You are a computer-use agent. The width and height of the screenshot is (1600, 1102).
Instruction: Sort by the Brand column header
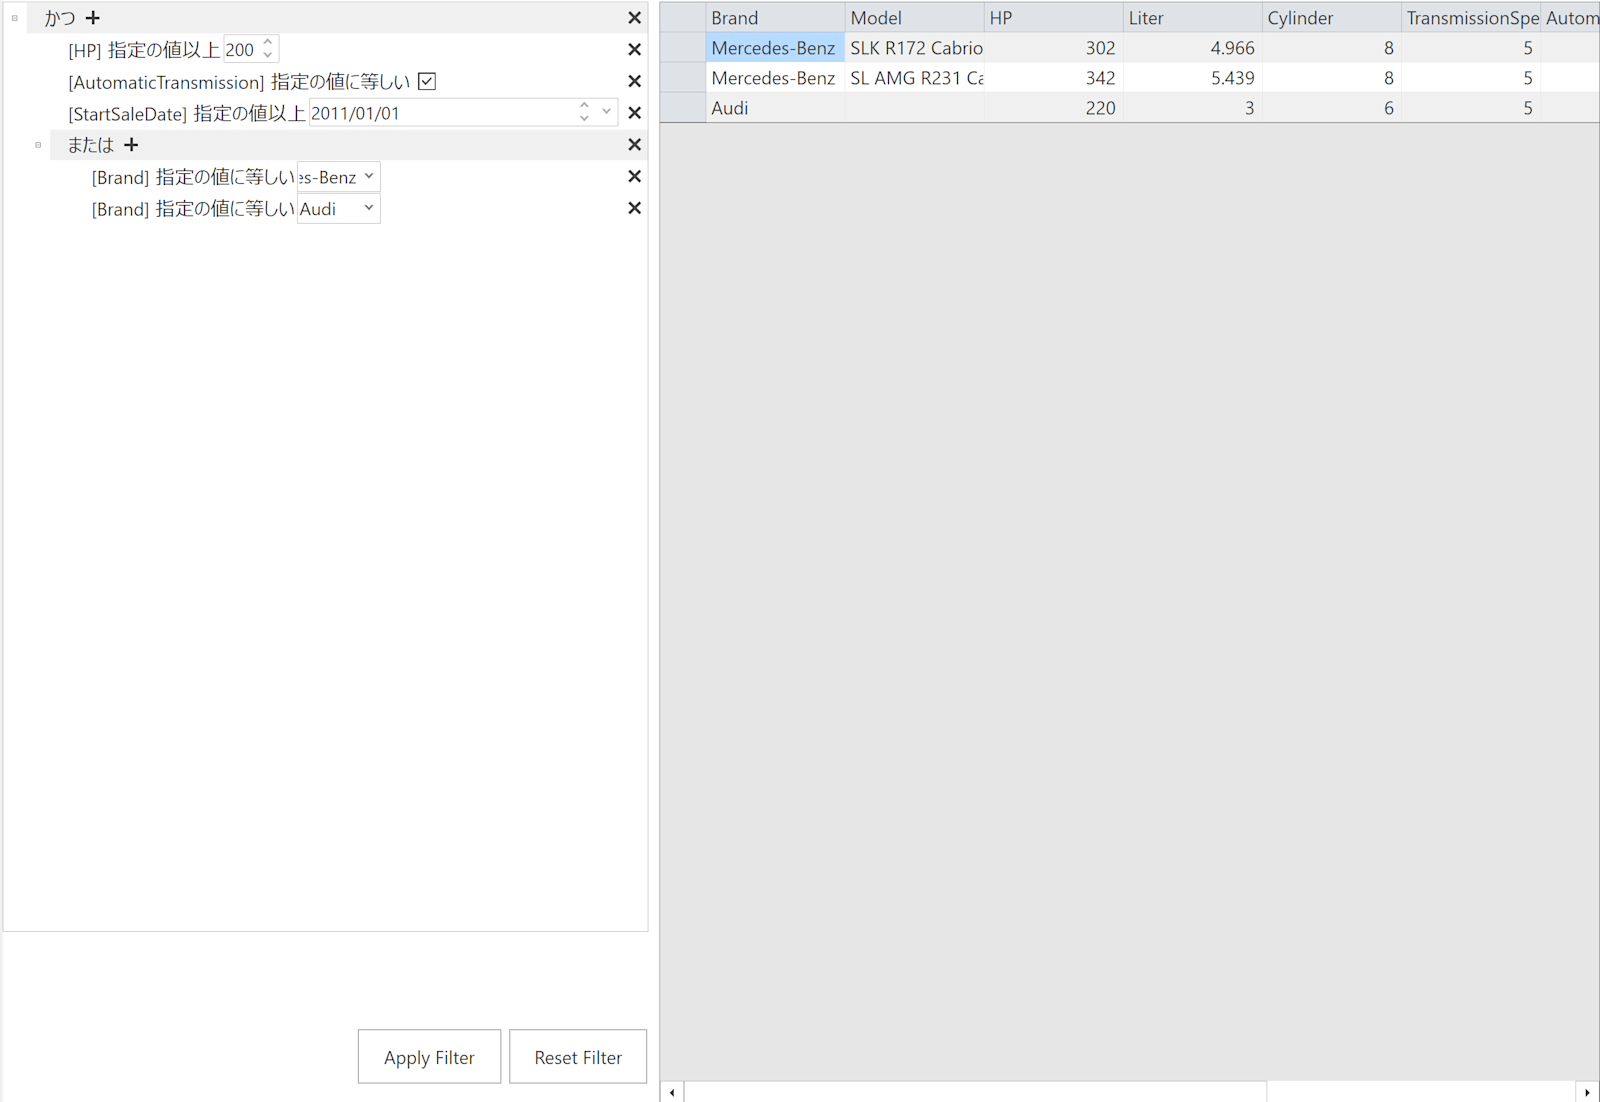775,18
